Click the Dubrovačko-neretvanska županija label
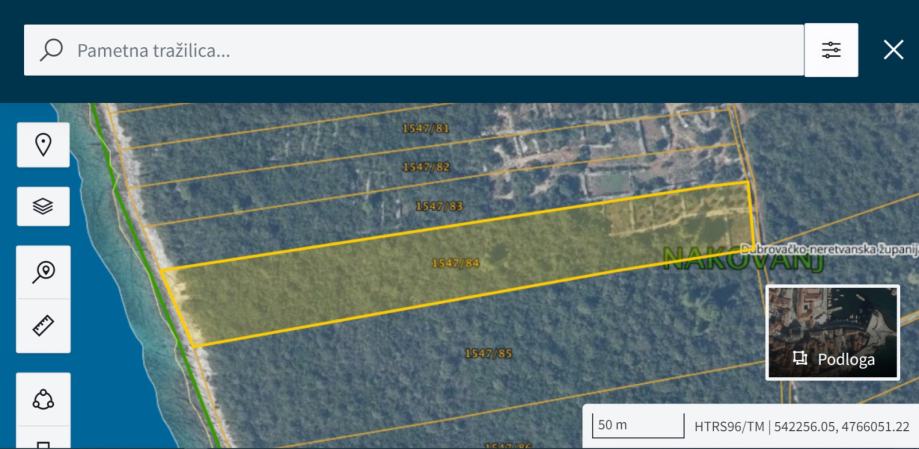 [830, 249]
